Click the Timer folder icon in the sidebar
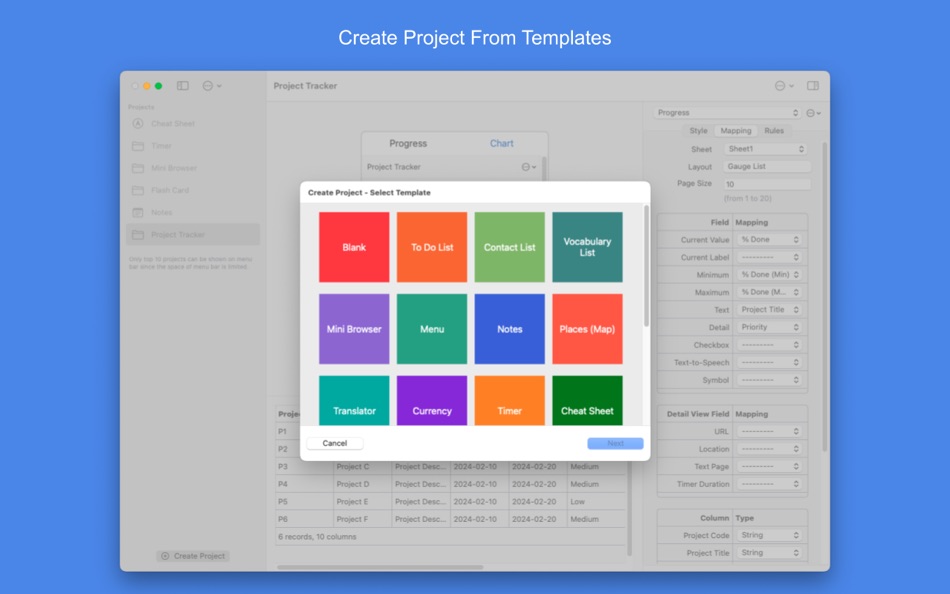950x594 pixels. pos(137,146)
